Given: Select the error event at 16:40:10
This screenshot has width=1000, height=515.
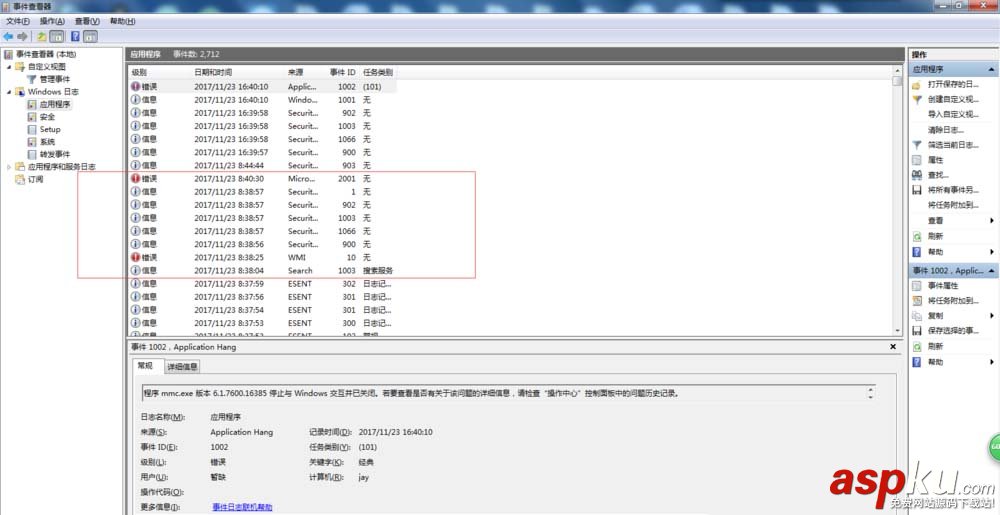Looking at the screenshot, I should pos(263,87).
